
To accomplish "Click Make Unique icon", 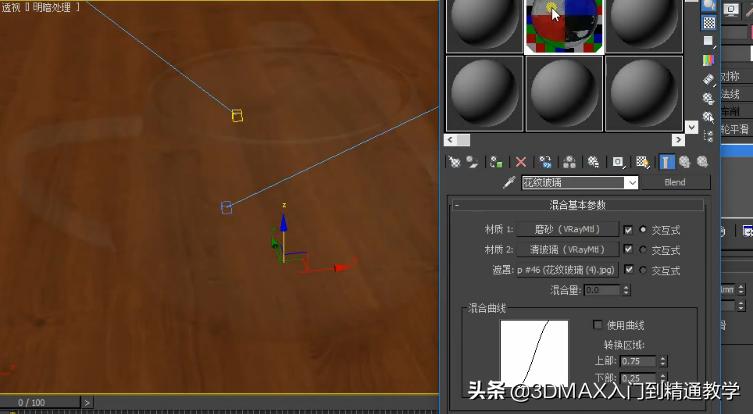I will pyautogui.click(x=570, y=162).
